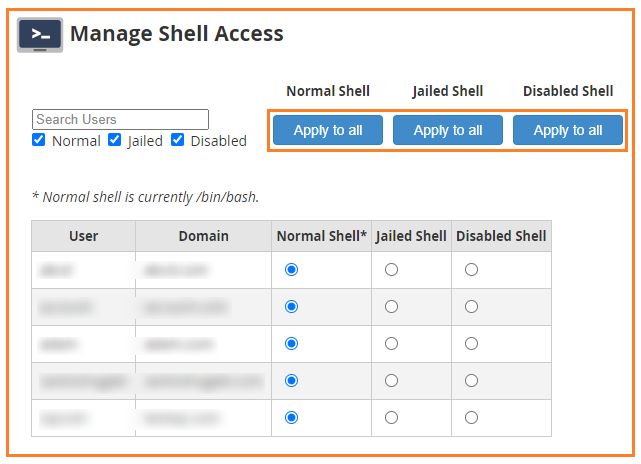Screen dimensions: 641x464
Task: Select Jailed Shell for first user row
Action: click(x=391, y=269)
